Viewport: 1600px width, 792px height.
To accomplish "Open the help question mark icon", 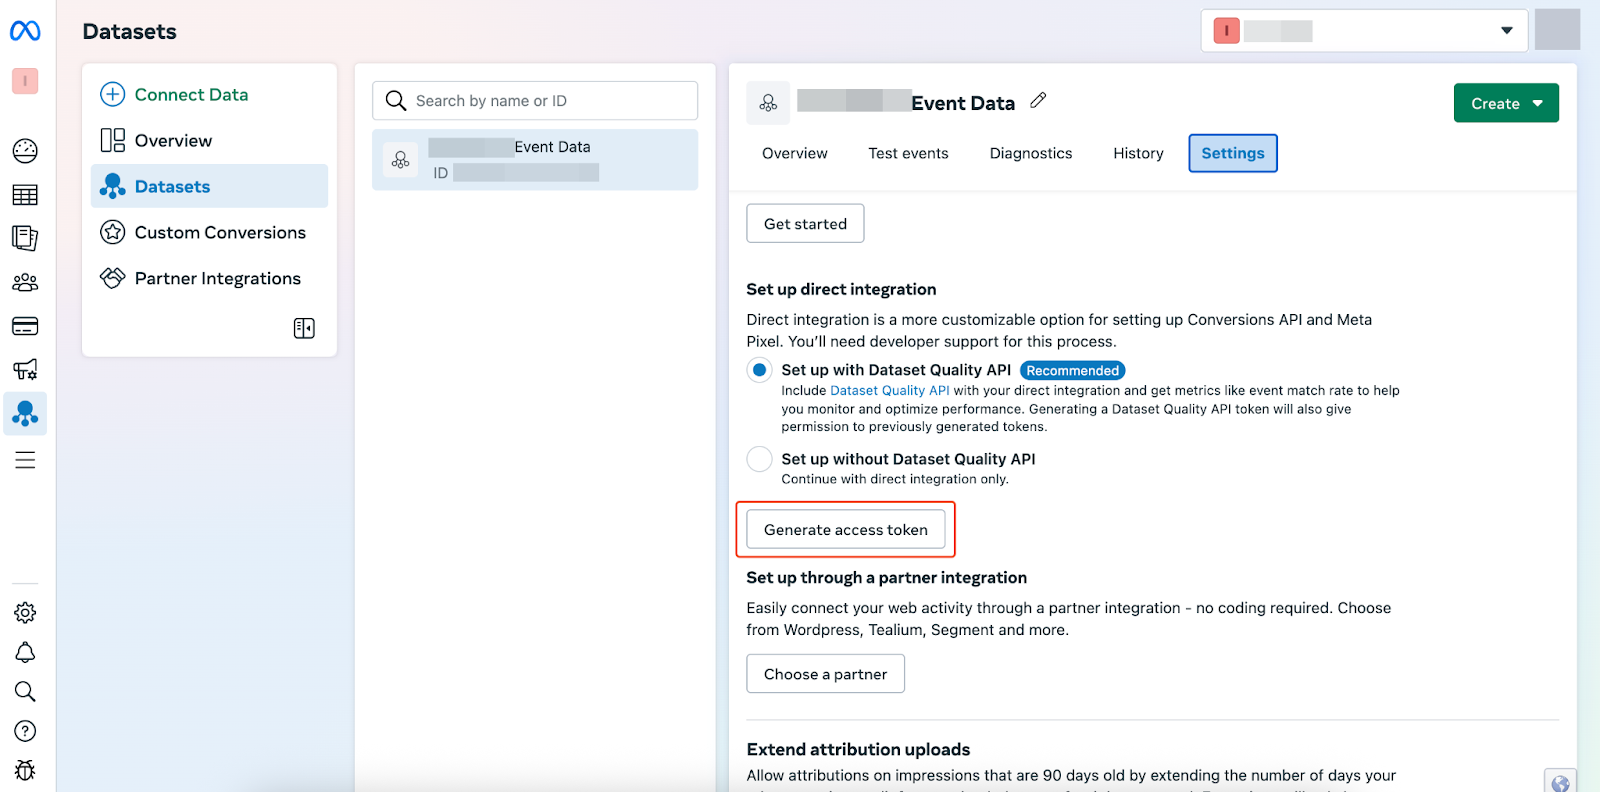I will click(x=25, y=731).
